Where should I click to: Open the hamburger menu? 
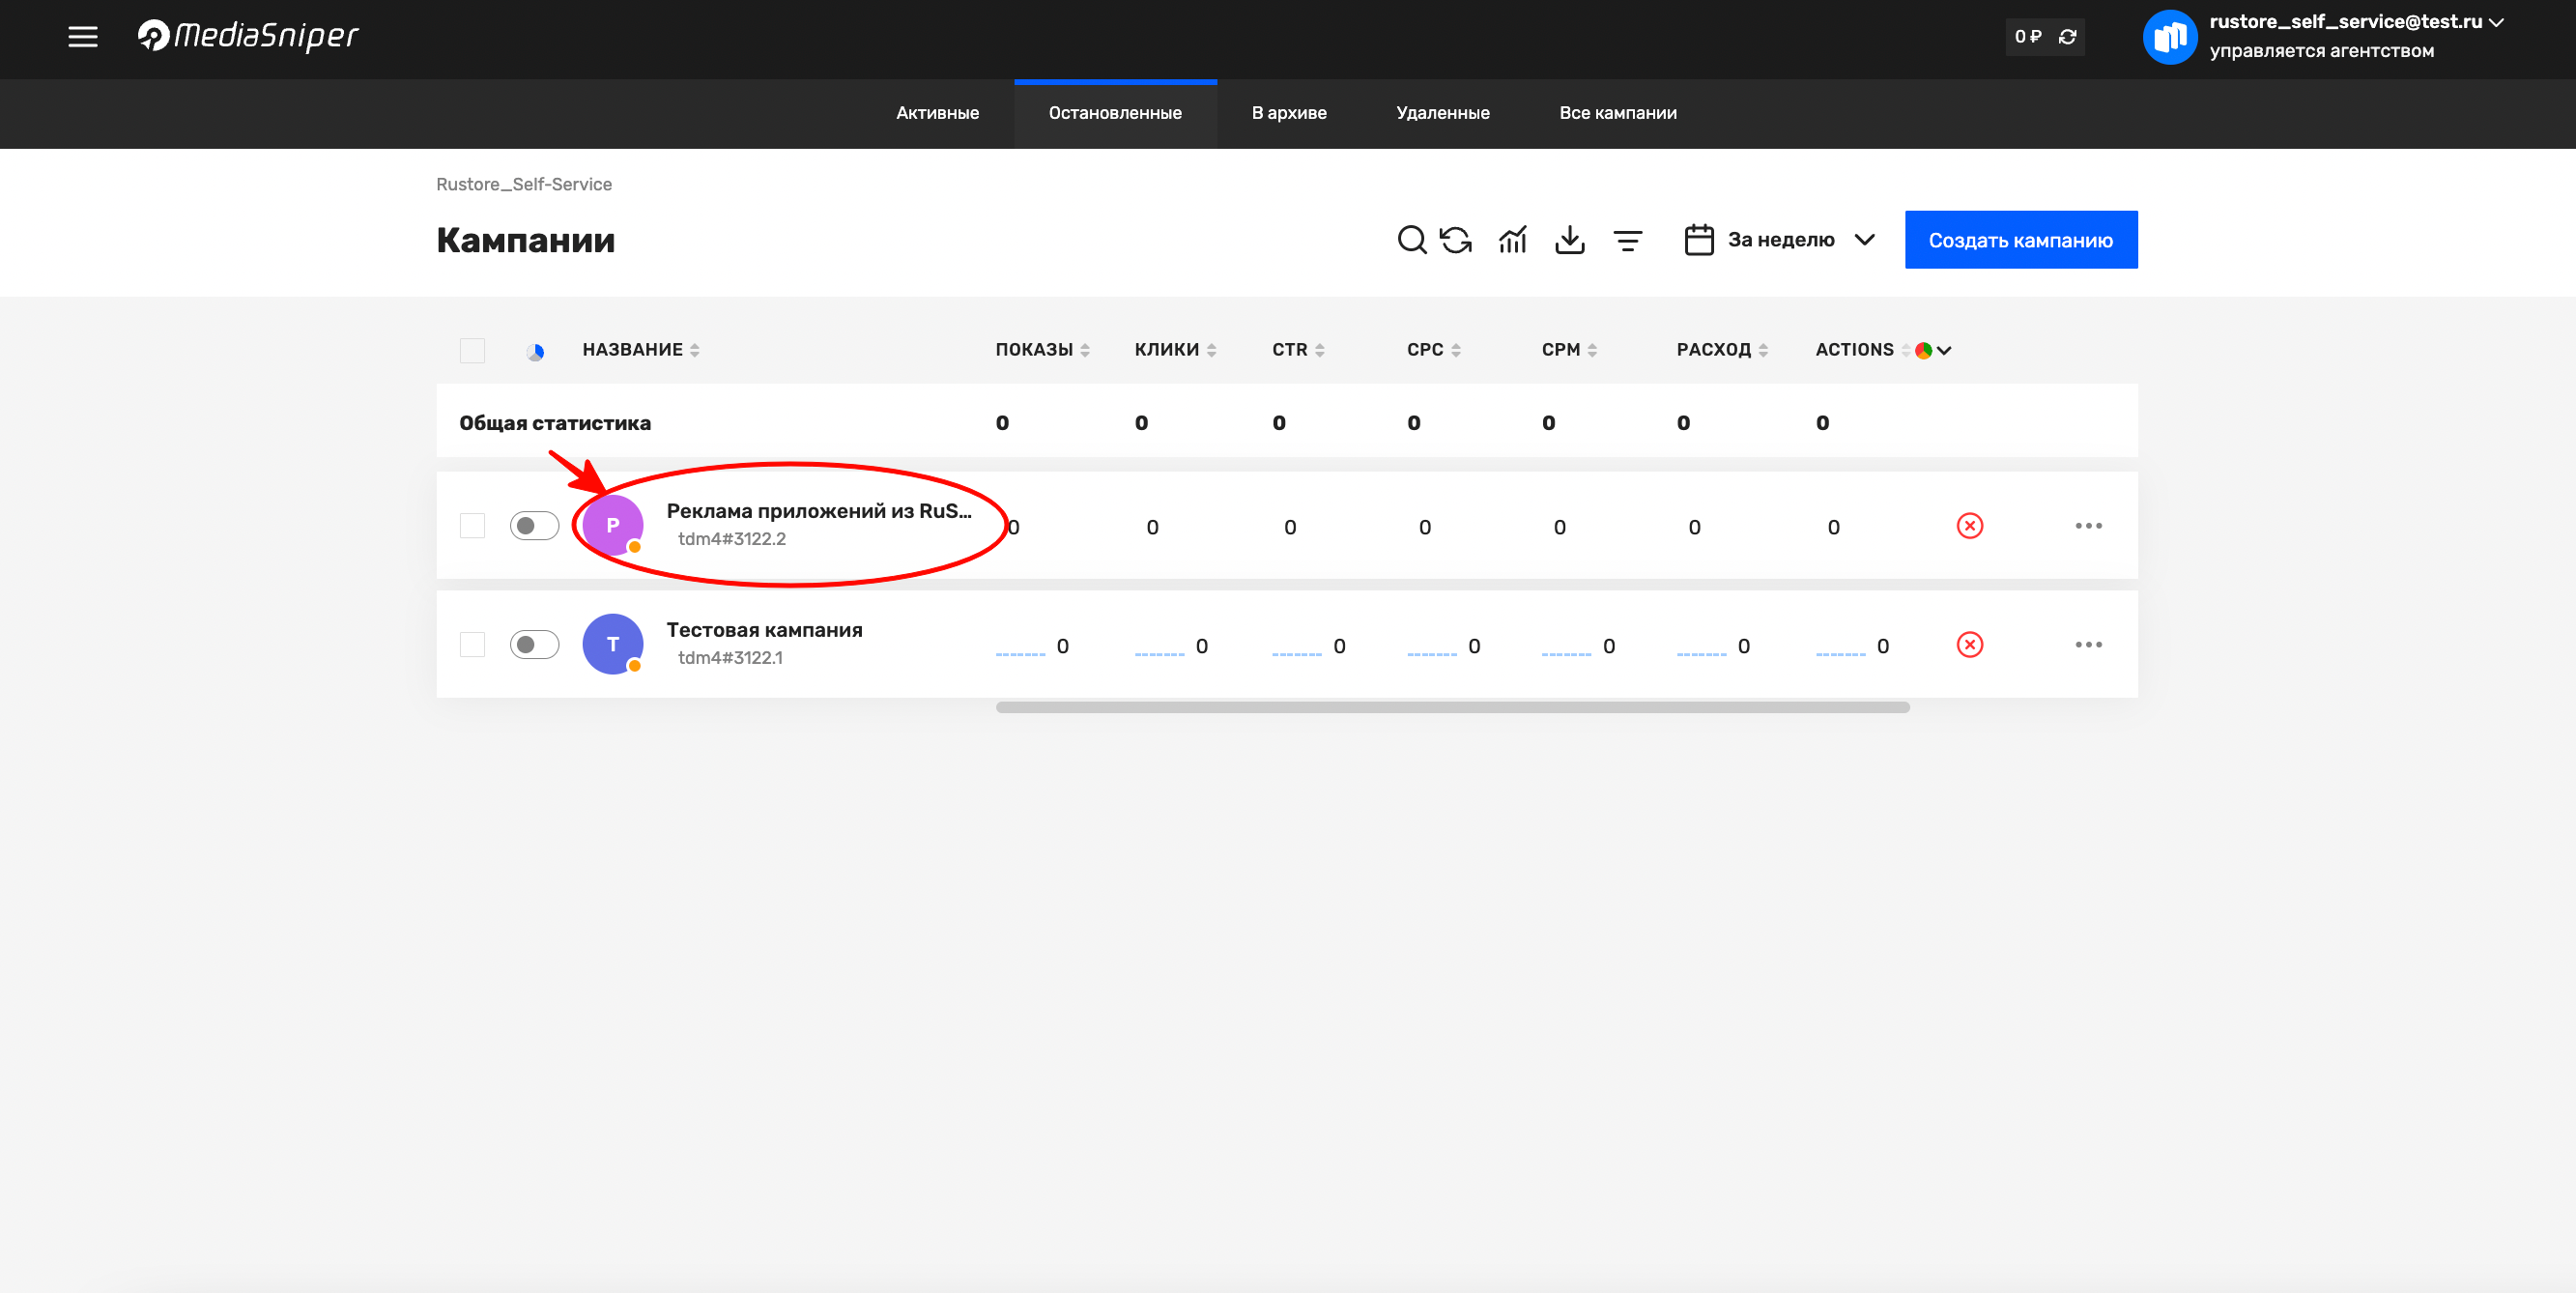pyautogui.click(x=83, y=37)
